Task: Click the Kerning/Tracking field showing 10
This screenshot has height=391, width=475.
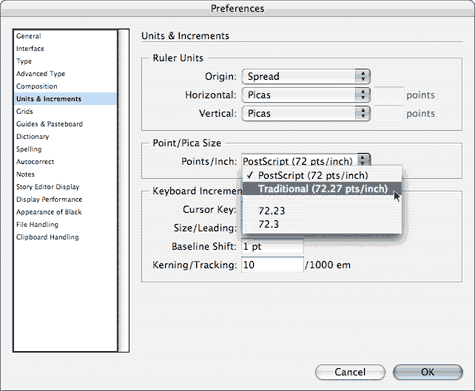Action: [272, 265]
